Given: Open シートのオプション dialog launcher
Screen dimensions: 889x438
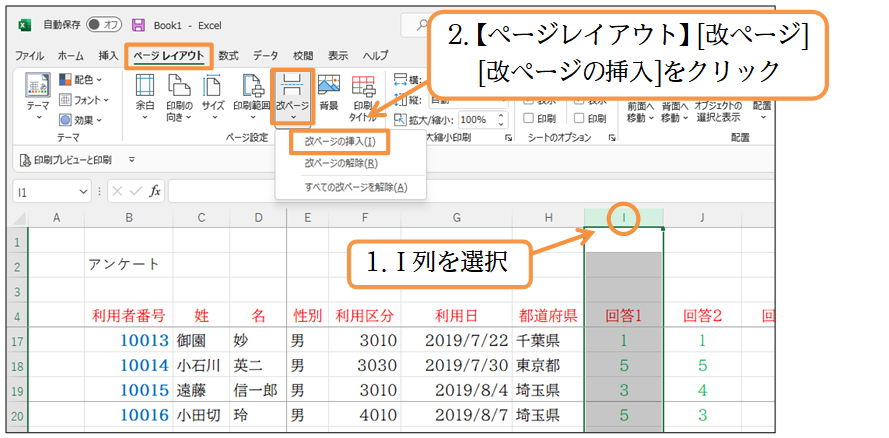Looking at the screenshot, I should [x=612, y=138].
